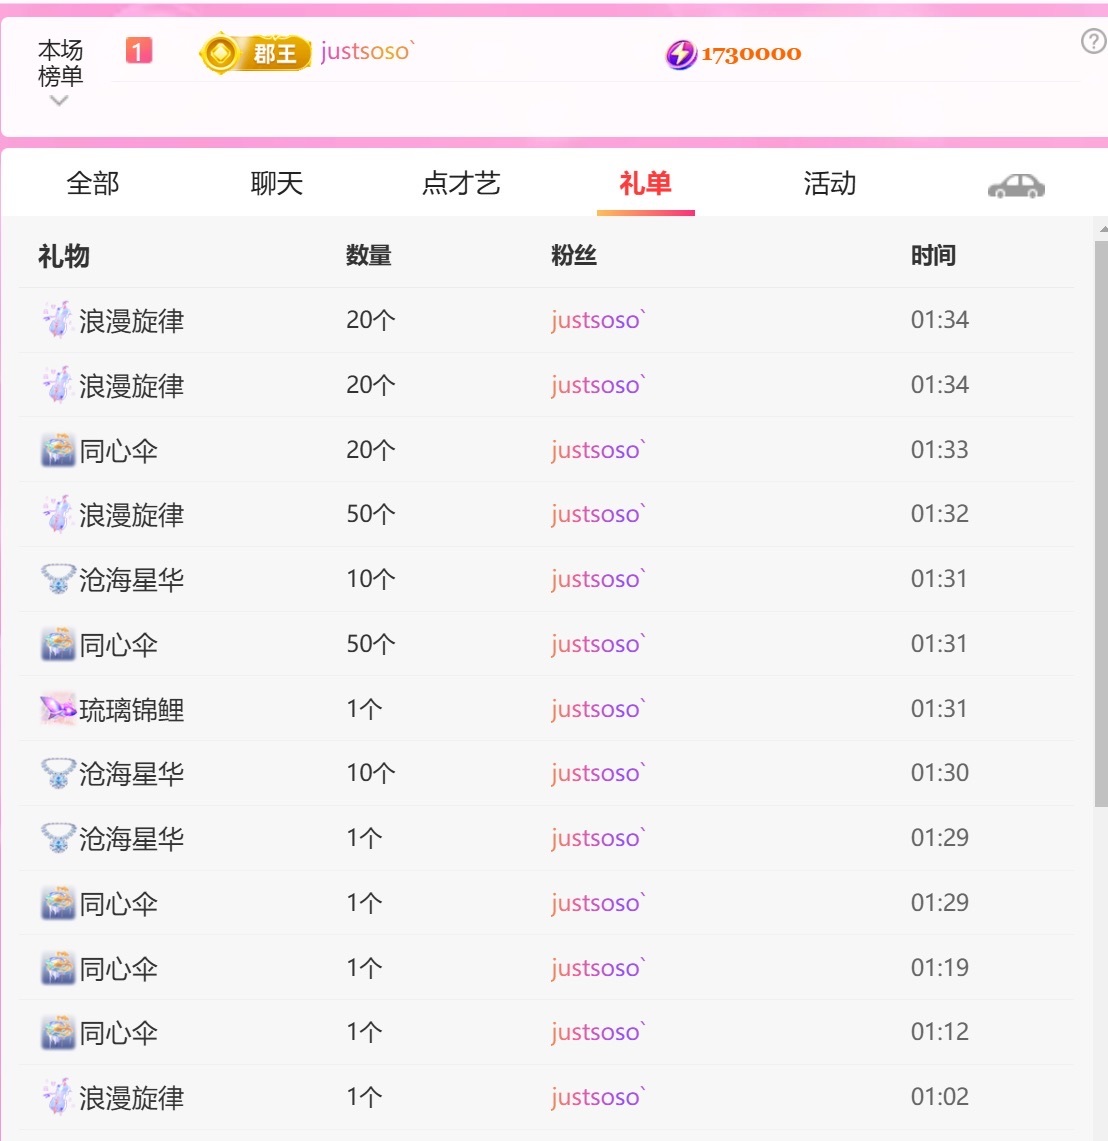Click the gift list vertical scrollbar
The width and height of the screenshot is (1108, 1141).
pyautogui.click(x=1101, y=524)
